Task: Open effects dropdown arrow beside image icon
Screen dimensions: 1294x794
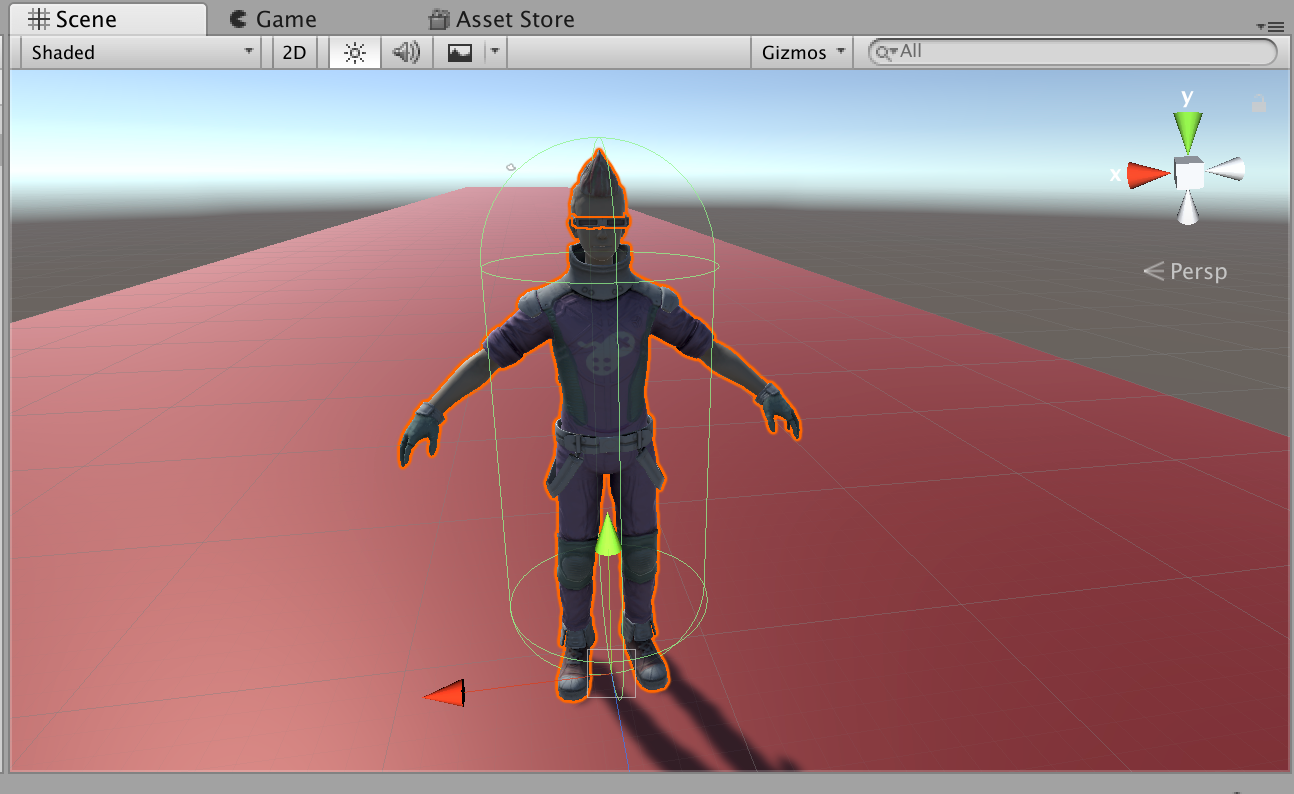Action: (x=495, y=53)
